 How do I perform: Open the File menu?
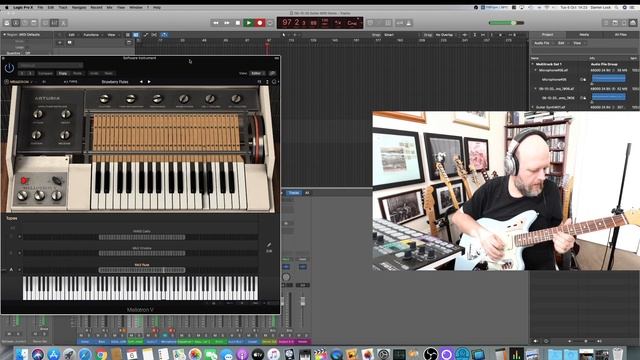(x=40, y=7)
